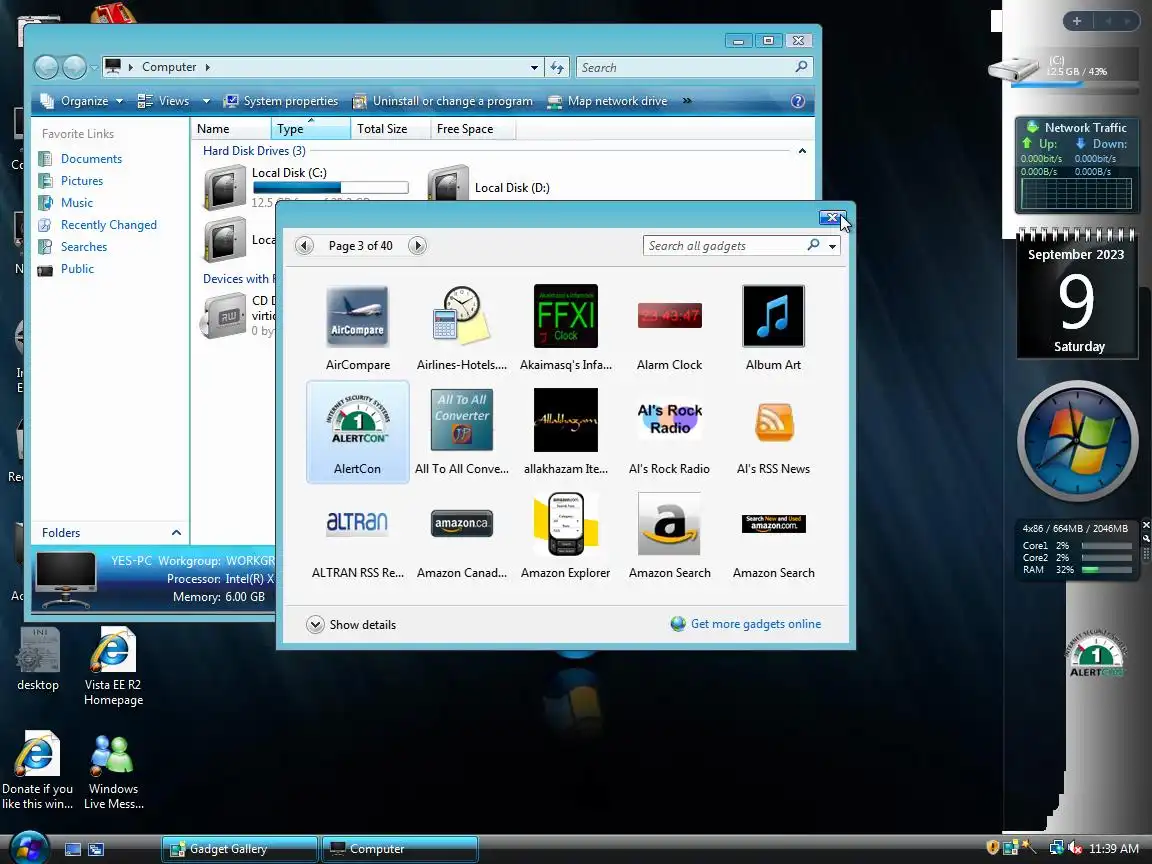The height and width of the screenshot is (864, 1152).
Task: Refresh the Computer window
Action: 558,68
